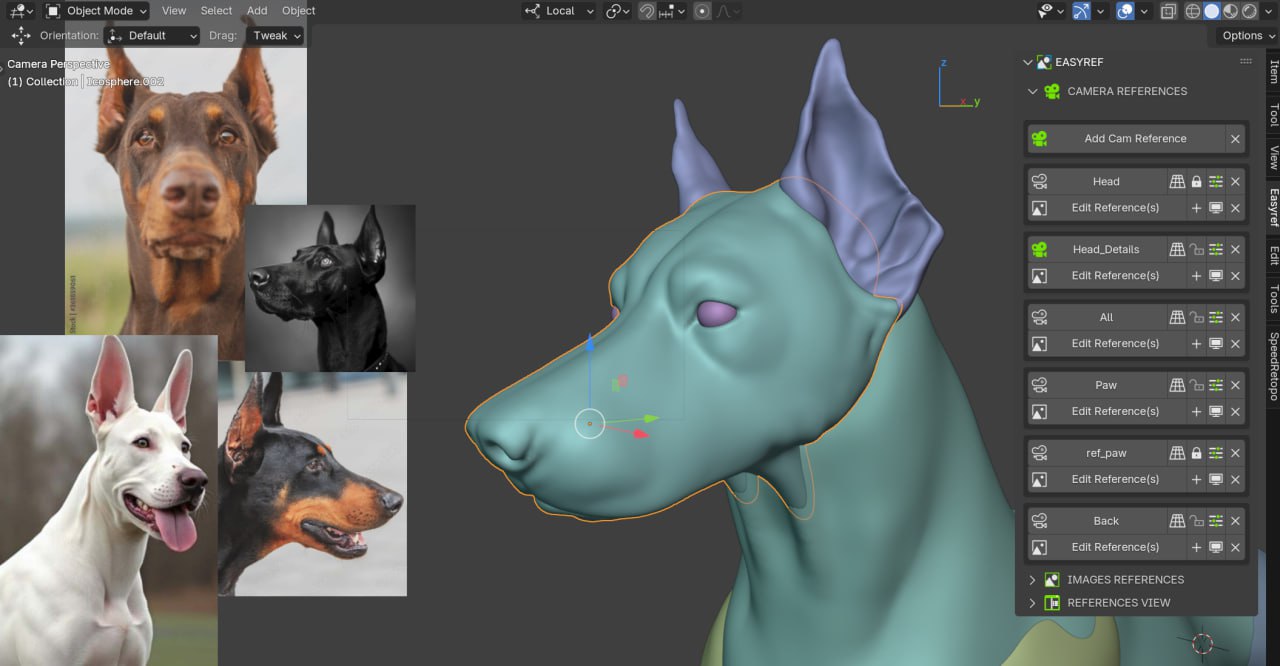Toggle snapping magnet in the header
Image resolution: width=1280 pixels, height=666 pixels.
pos(648,11)
